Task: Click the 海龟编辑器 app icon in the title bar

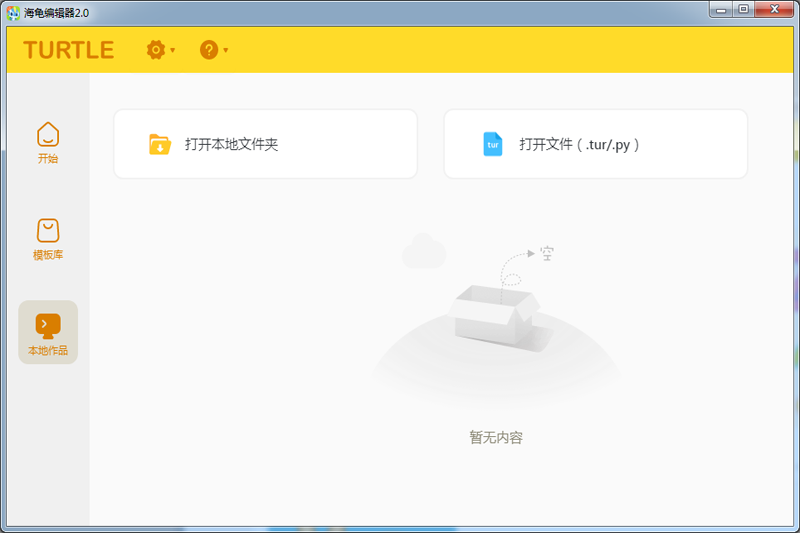Action: tap(13, 11)
